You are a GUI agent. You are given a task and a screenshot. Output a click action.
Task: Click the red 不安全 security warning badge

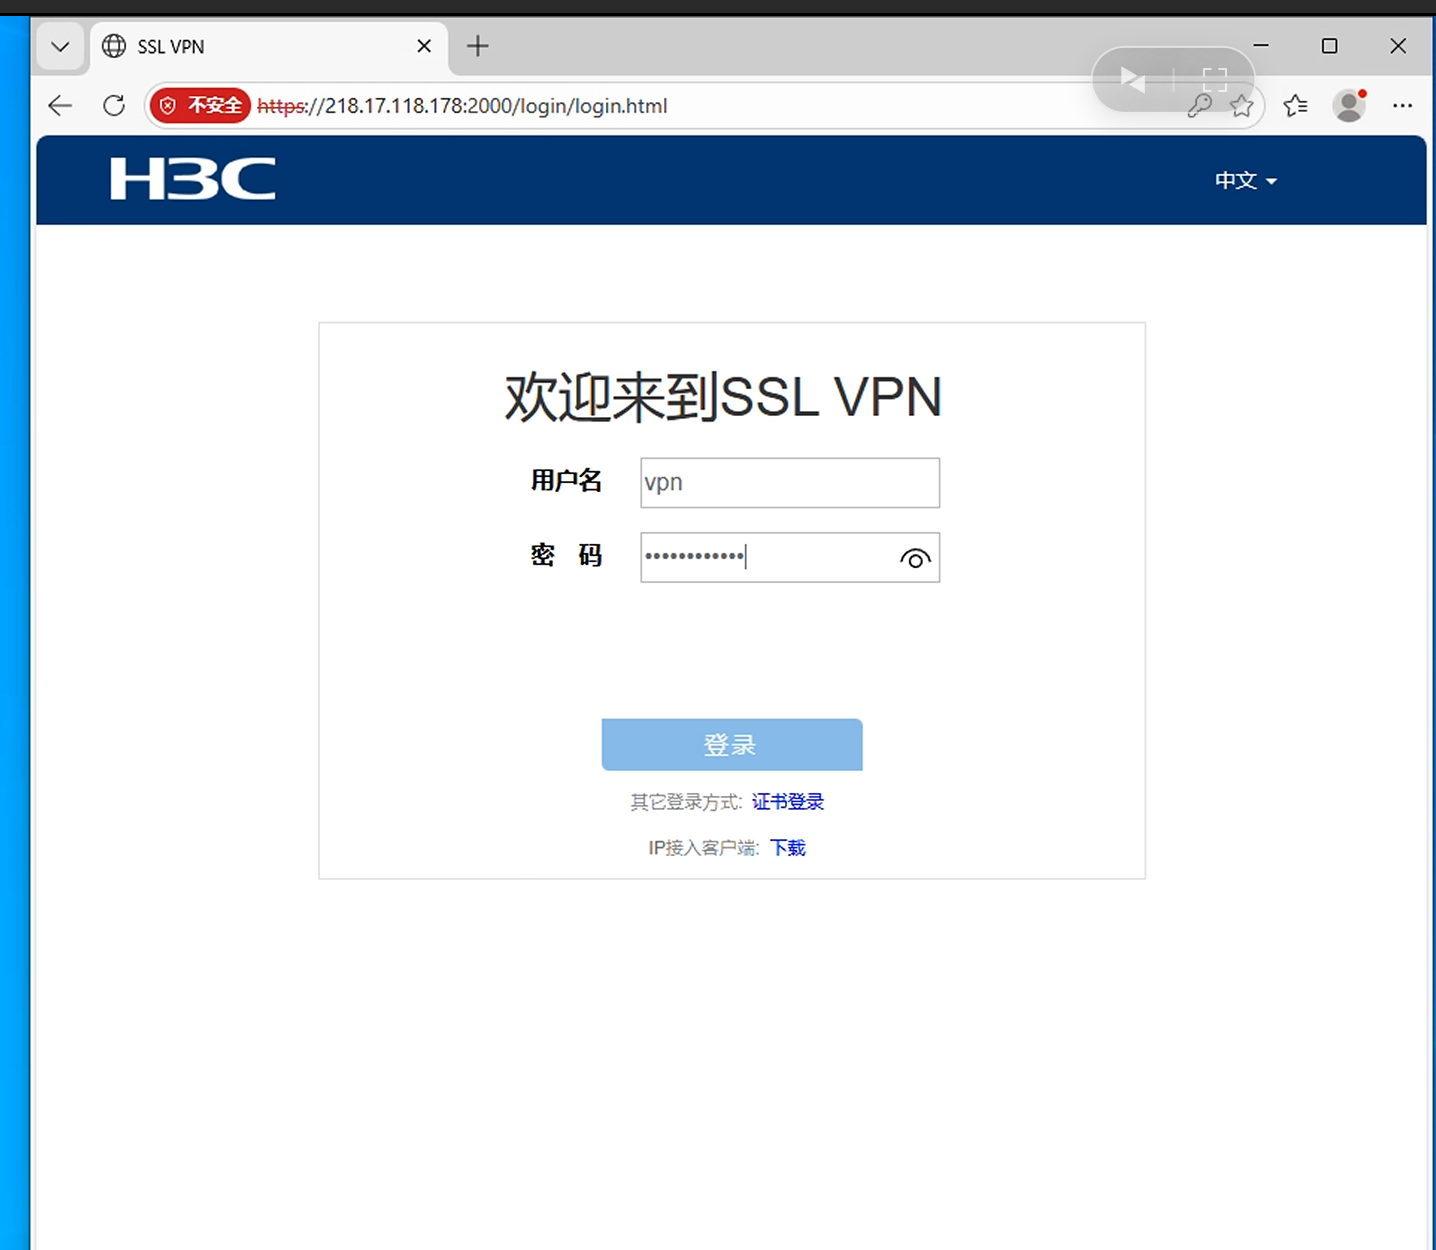coord(200,105)
